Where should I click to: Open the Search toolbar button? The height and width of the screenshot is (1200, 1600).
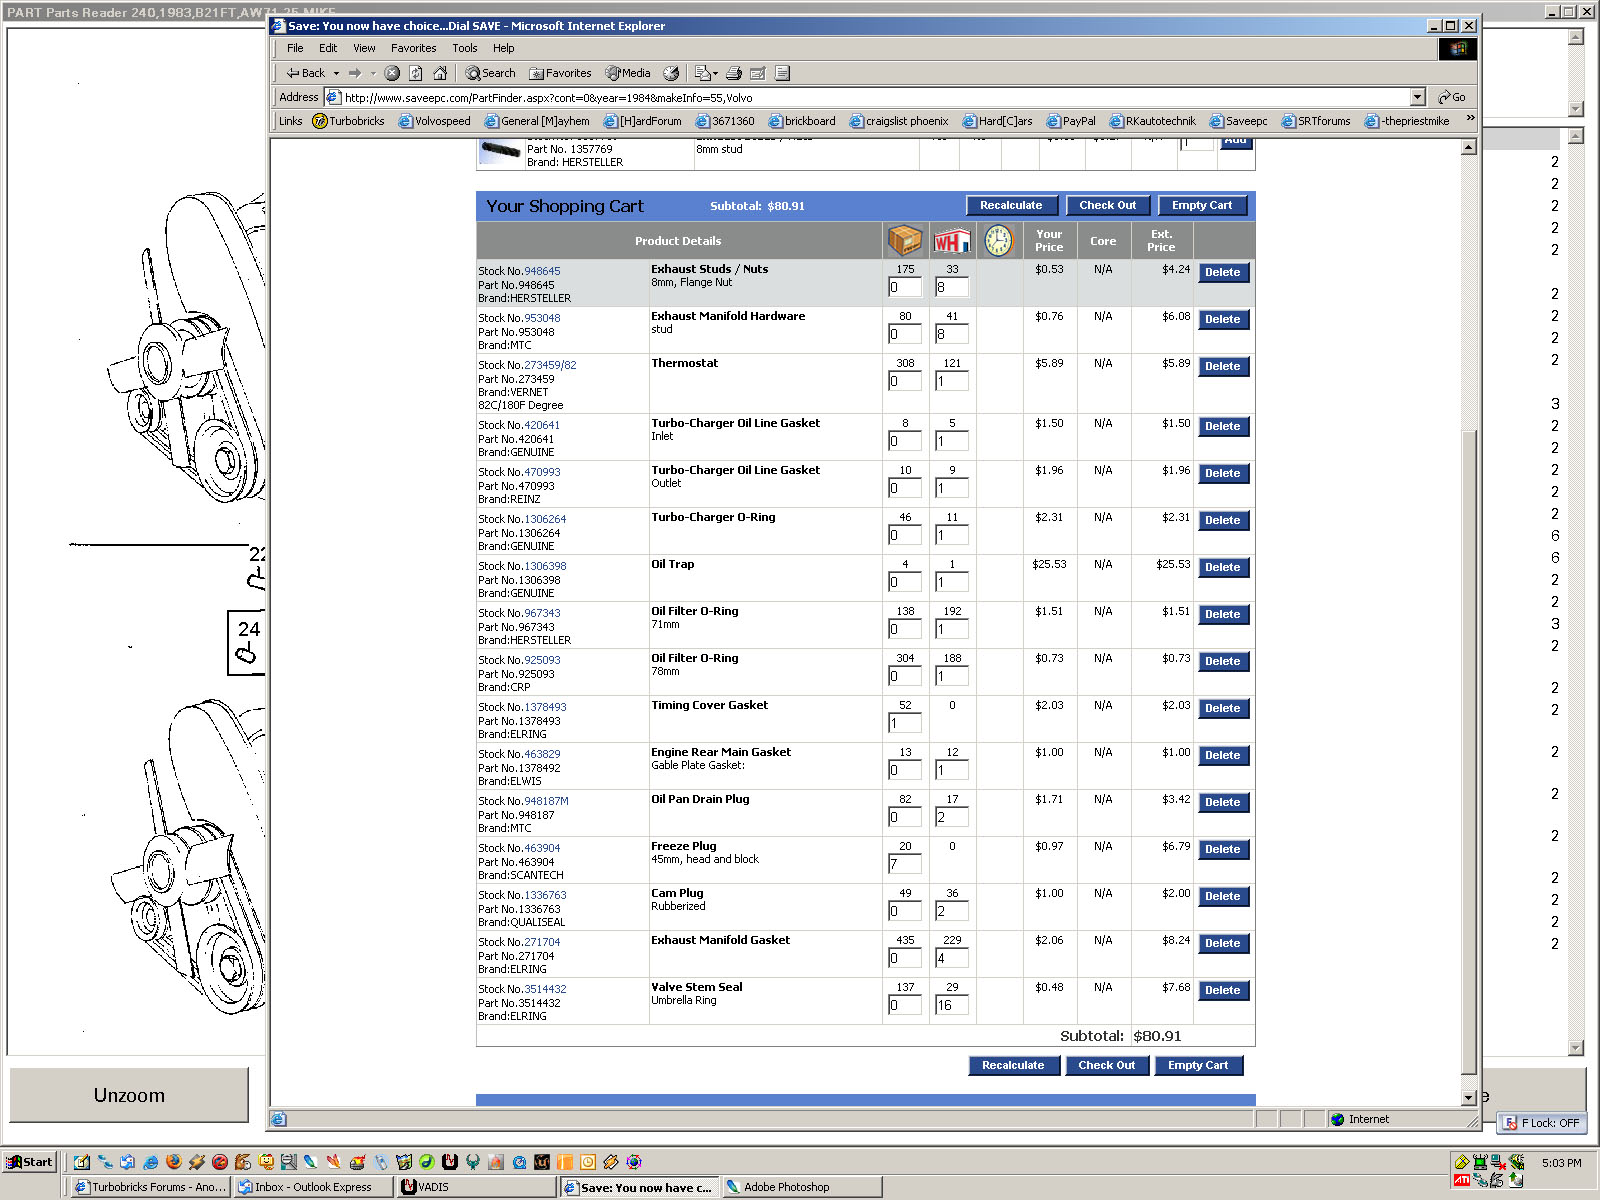click(490, 73)
